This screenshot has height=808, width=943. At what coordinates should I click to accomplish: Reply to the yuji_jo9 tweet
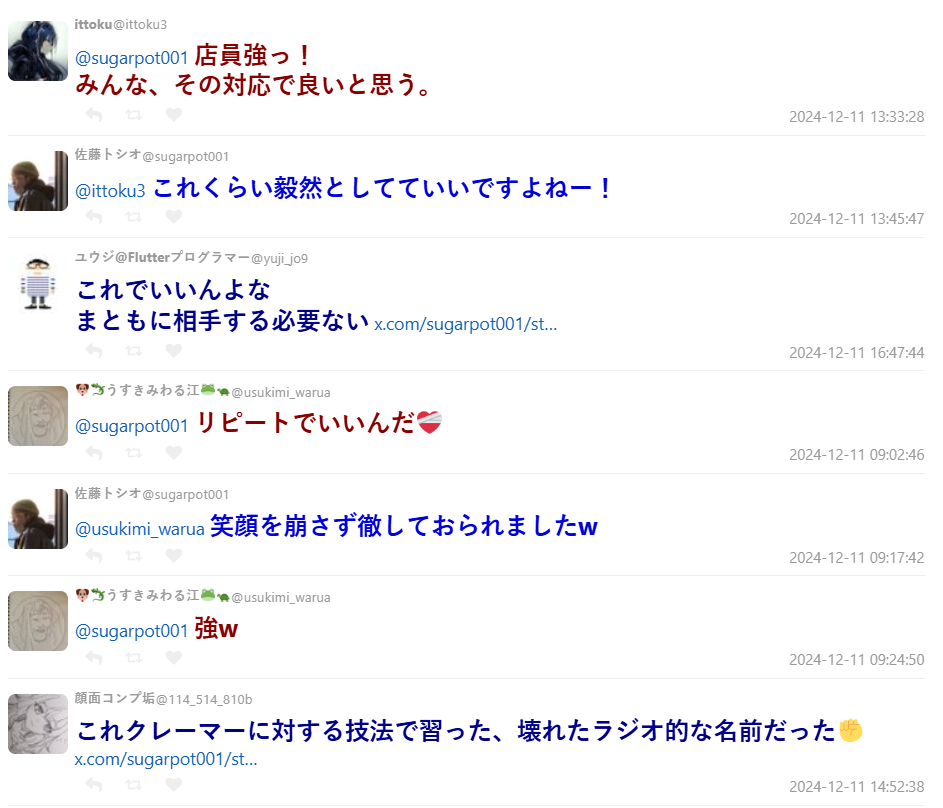coord(94,350)
